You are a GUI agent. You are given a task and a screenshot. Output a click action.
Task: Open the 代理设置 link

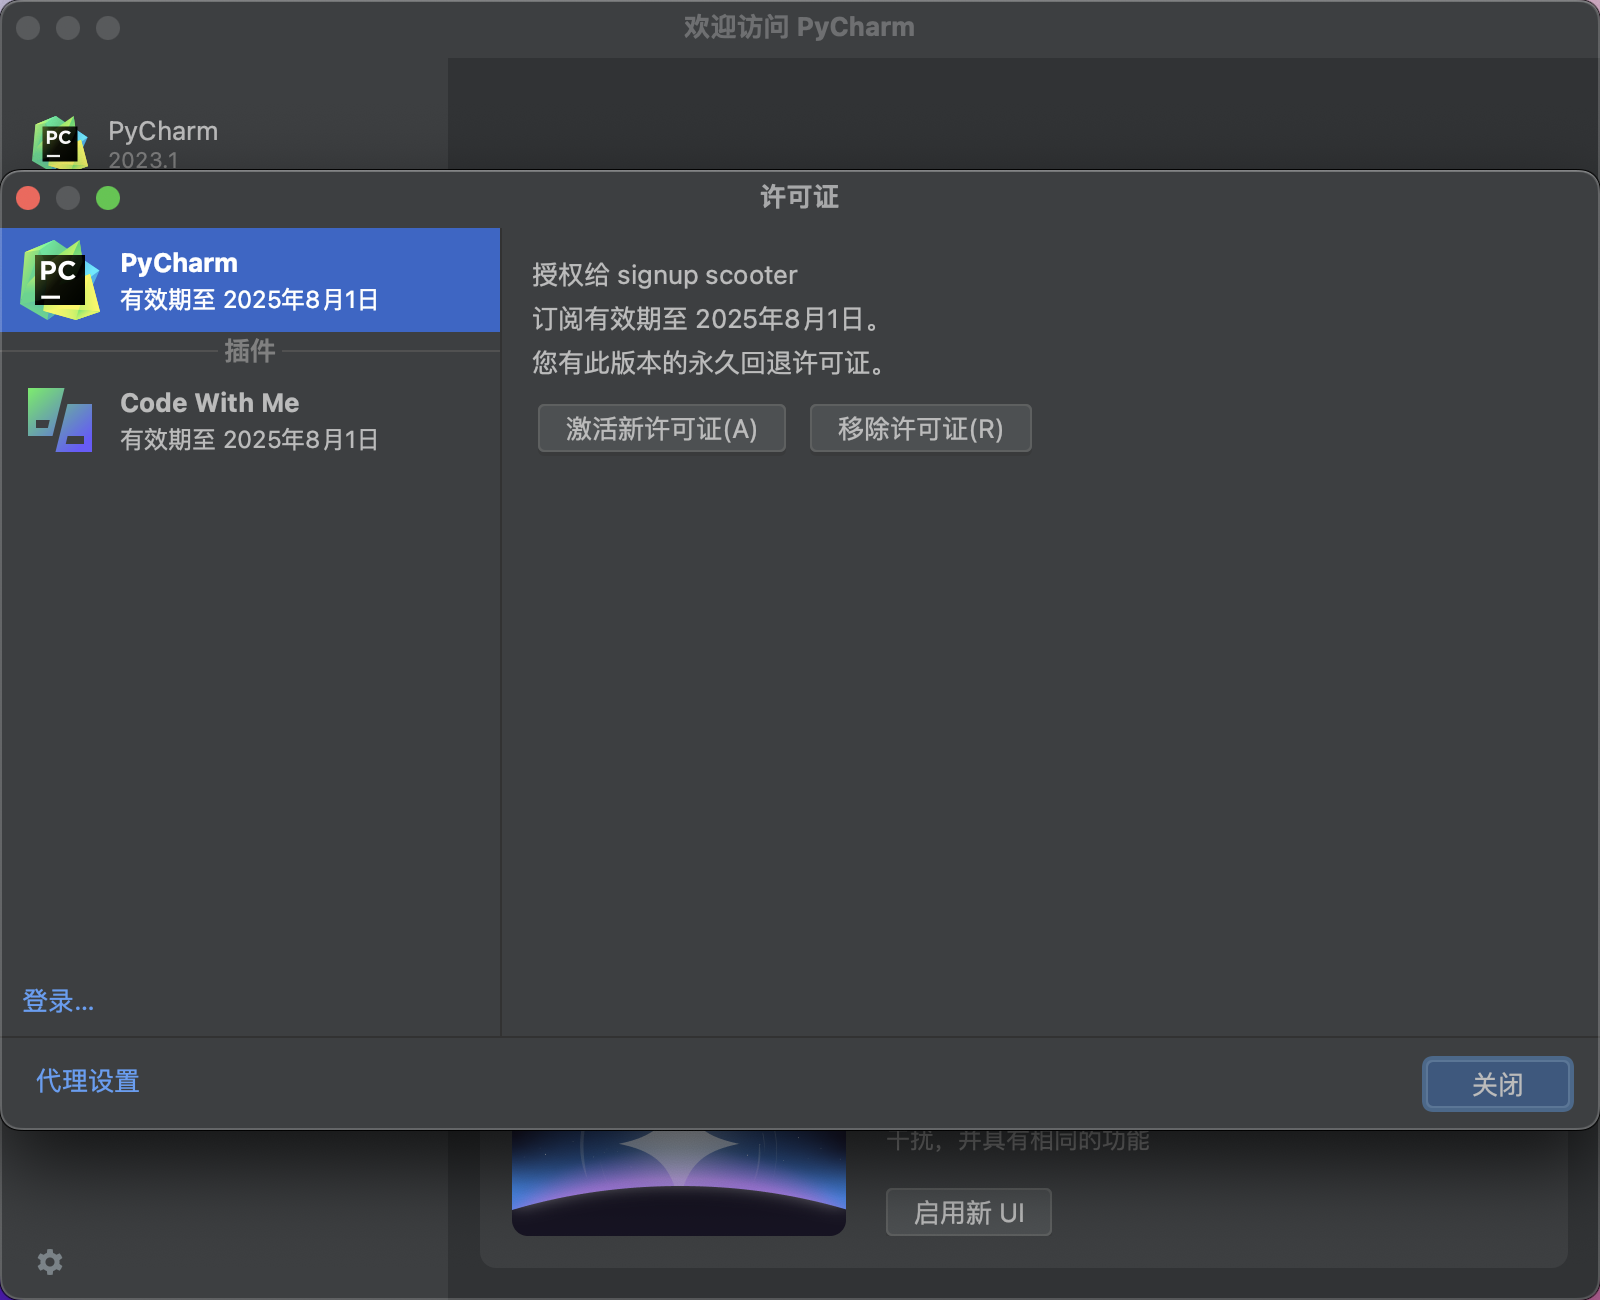[88, 1081]
